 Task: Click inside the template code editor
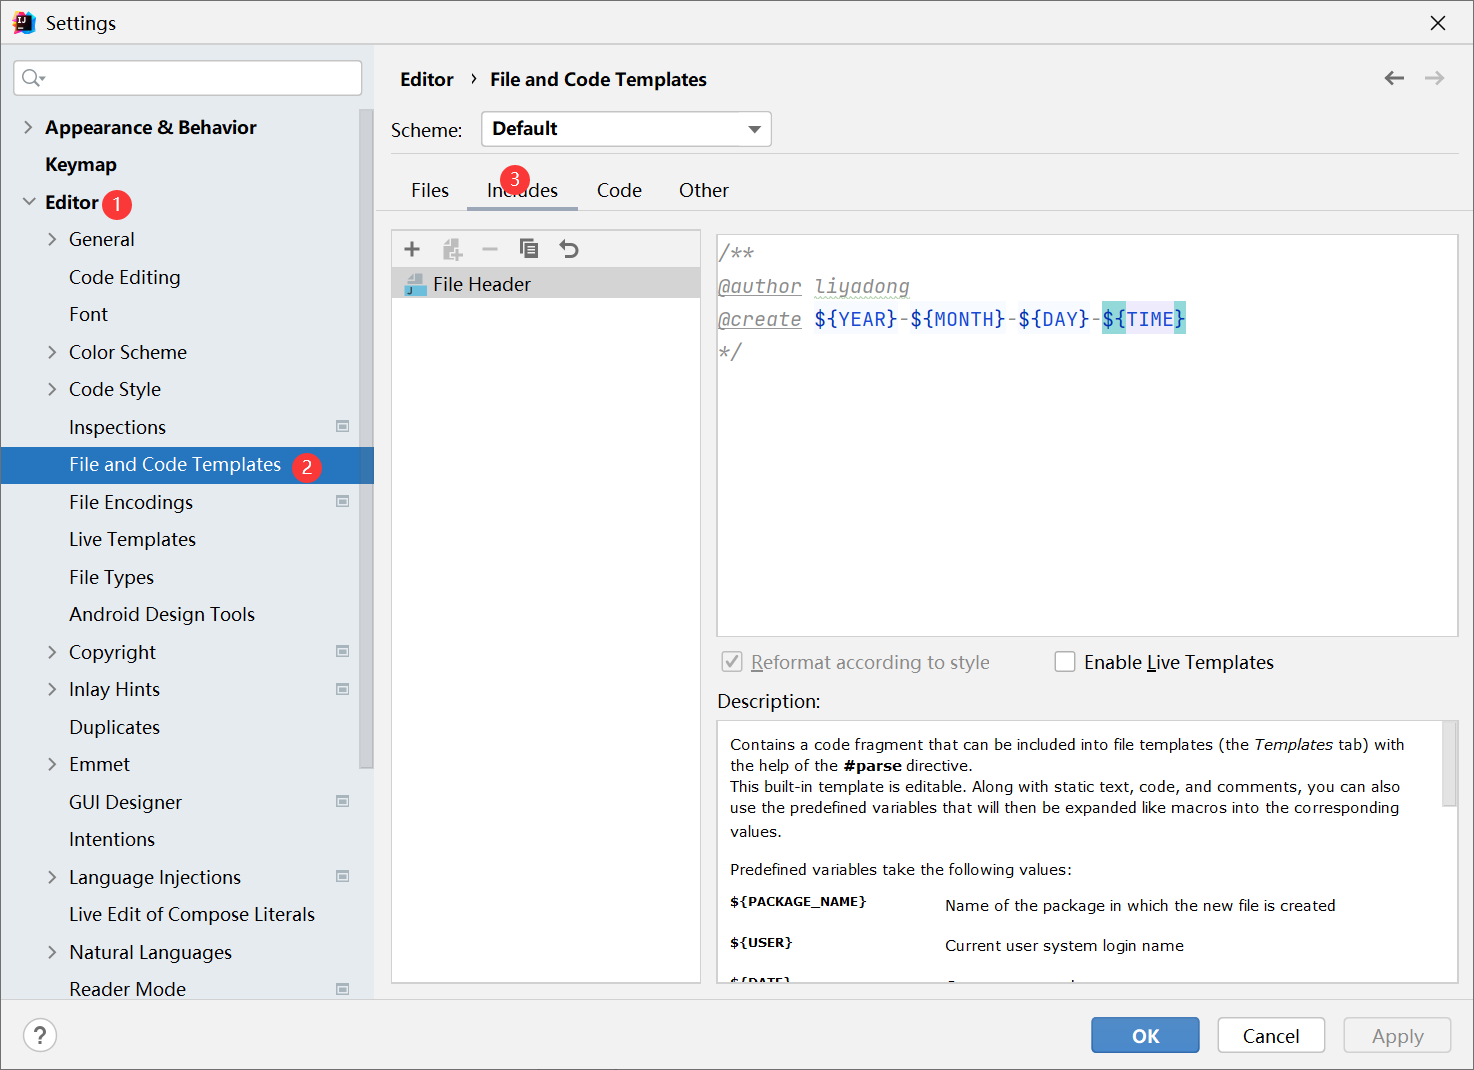[1087, 435]
